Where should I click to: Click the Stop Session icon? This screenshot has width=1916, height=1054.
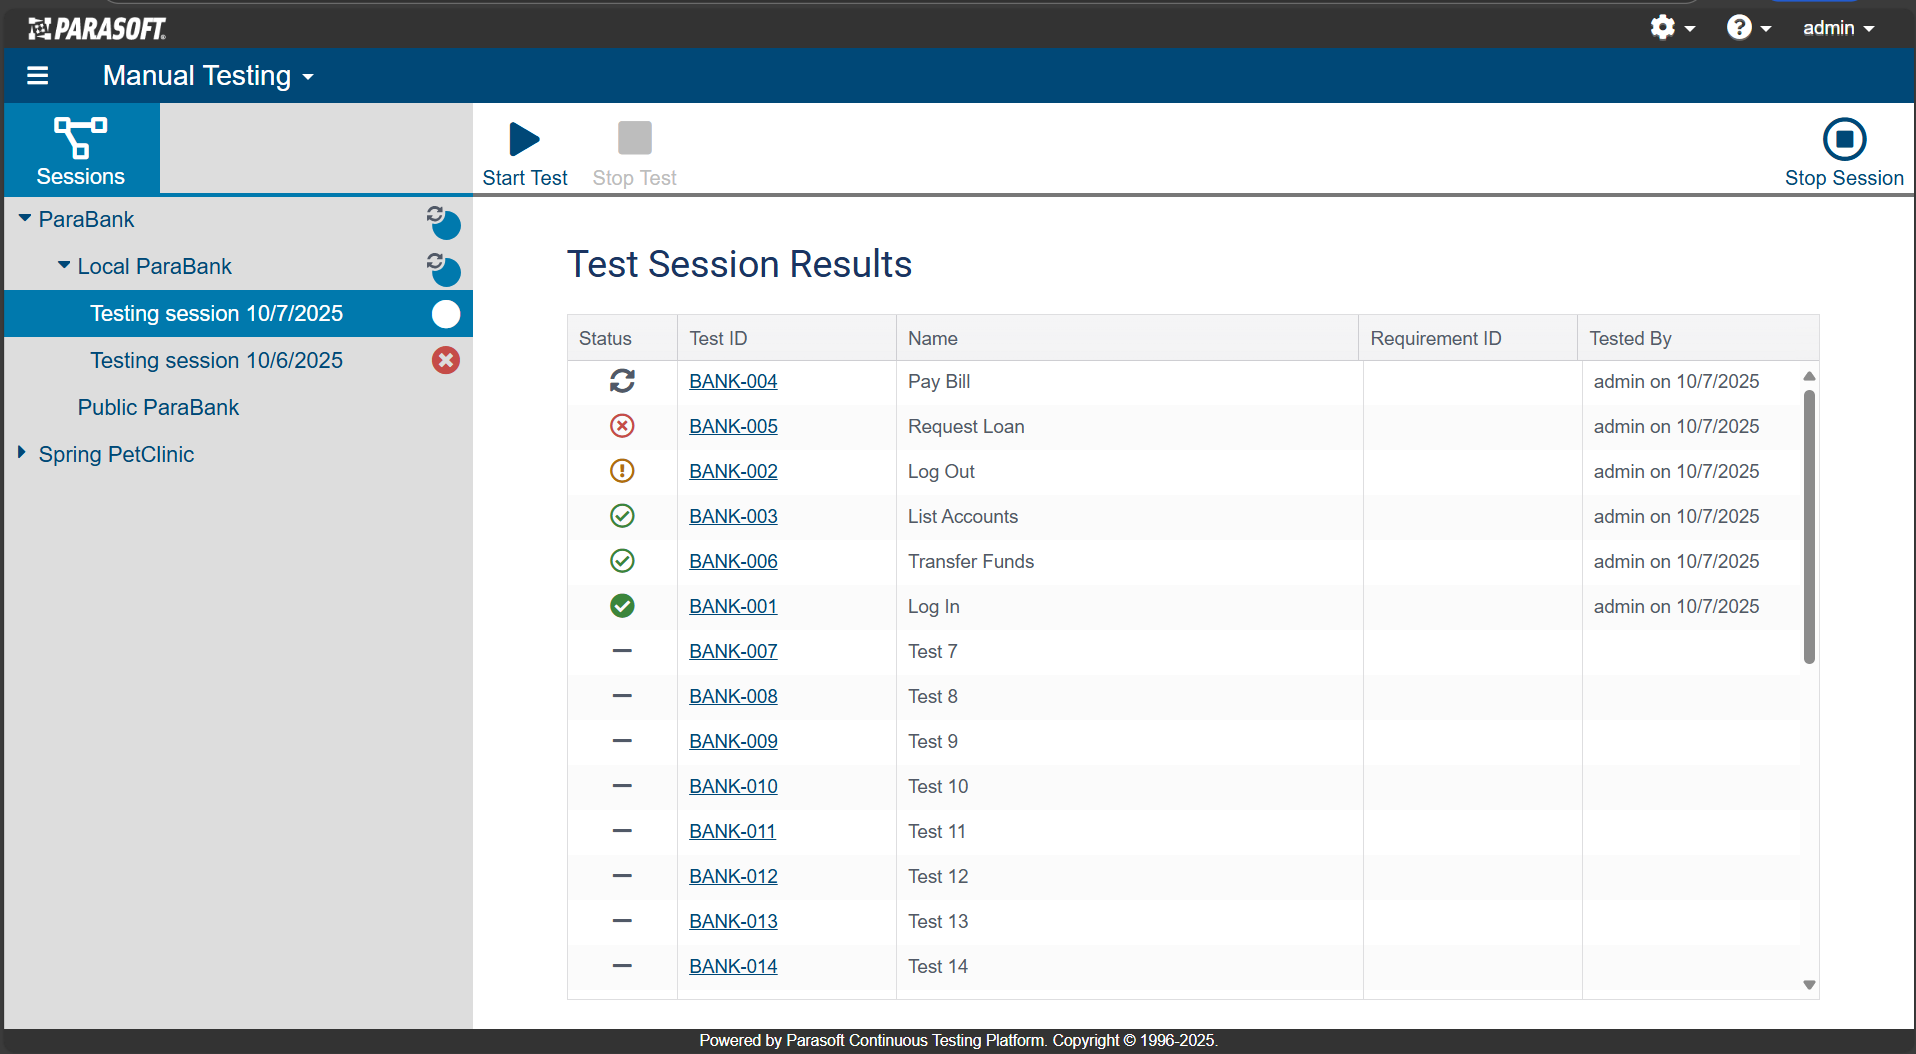pos(1844,138)
